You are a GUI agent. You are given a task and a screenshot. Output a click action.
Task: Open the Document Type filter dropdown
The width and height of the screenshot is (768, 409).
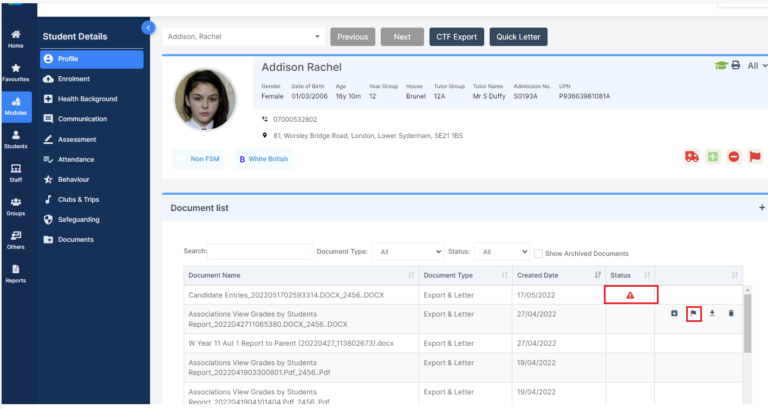coord(406,253)
